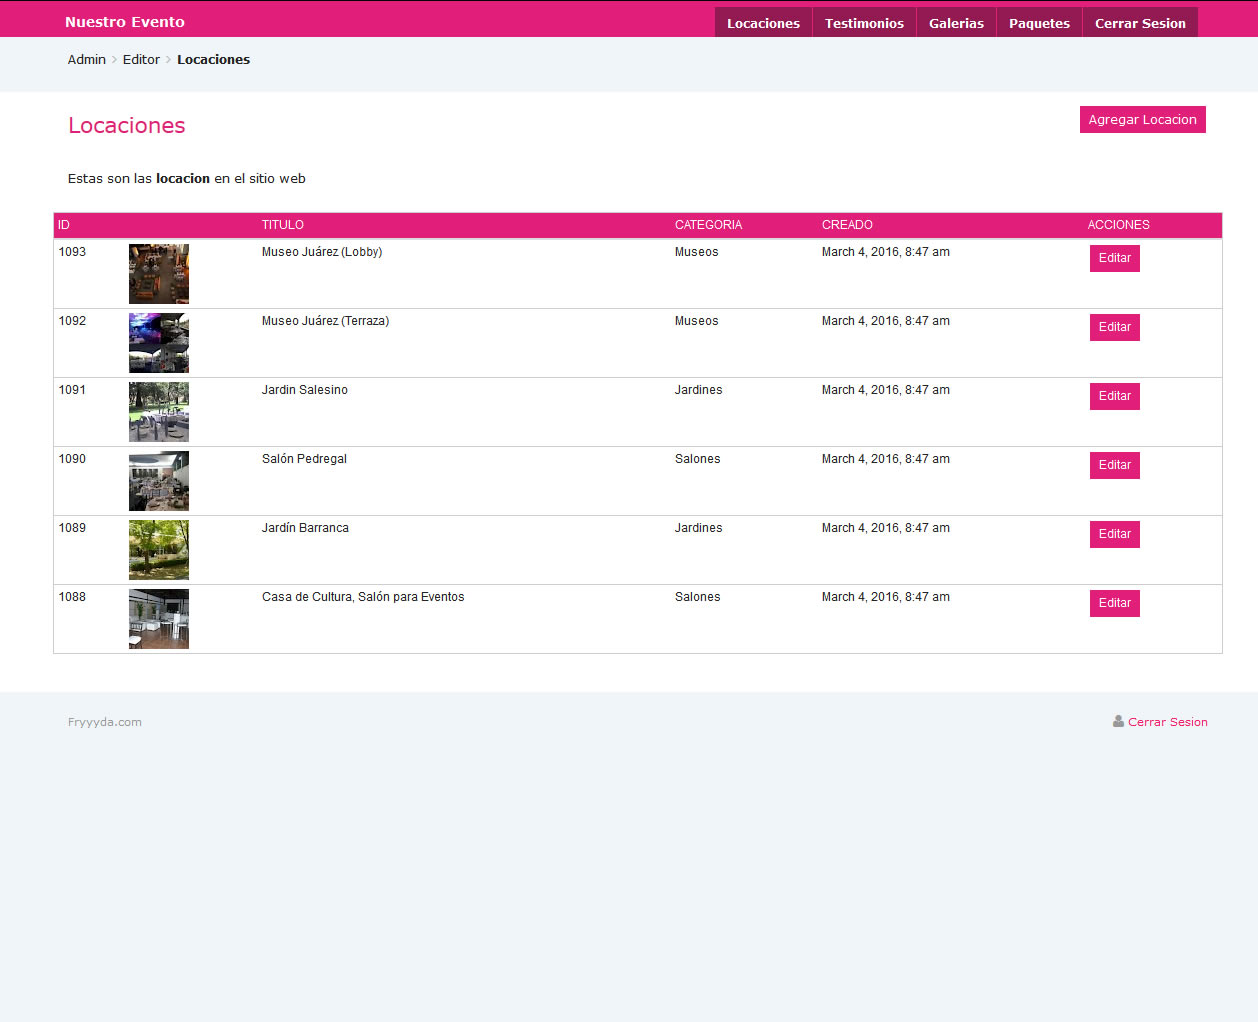
Task: Open the Museo Juárez (Lobby) thumbnail
Action: tap(158, 274)
